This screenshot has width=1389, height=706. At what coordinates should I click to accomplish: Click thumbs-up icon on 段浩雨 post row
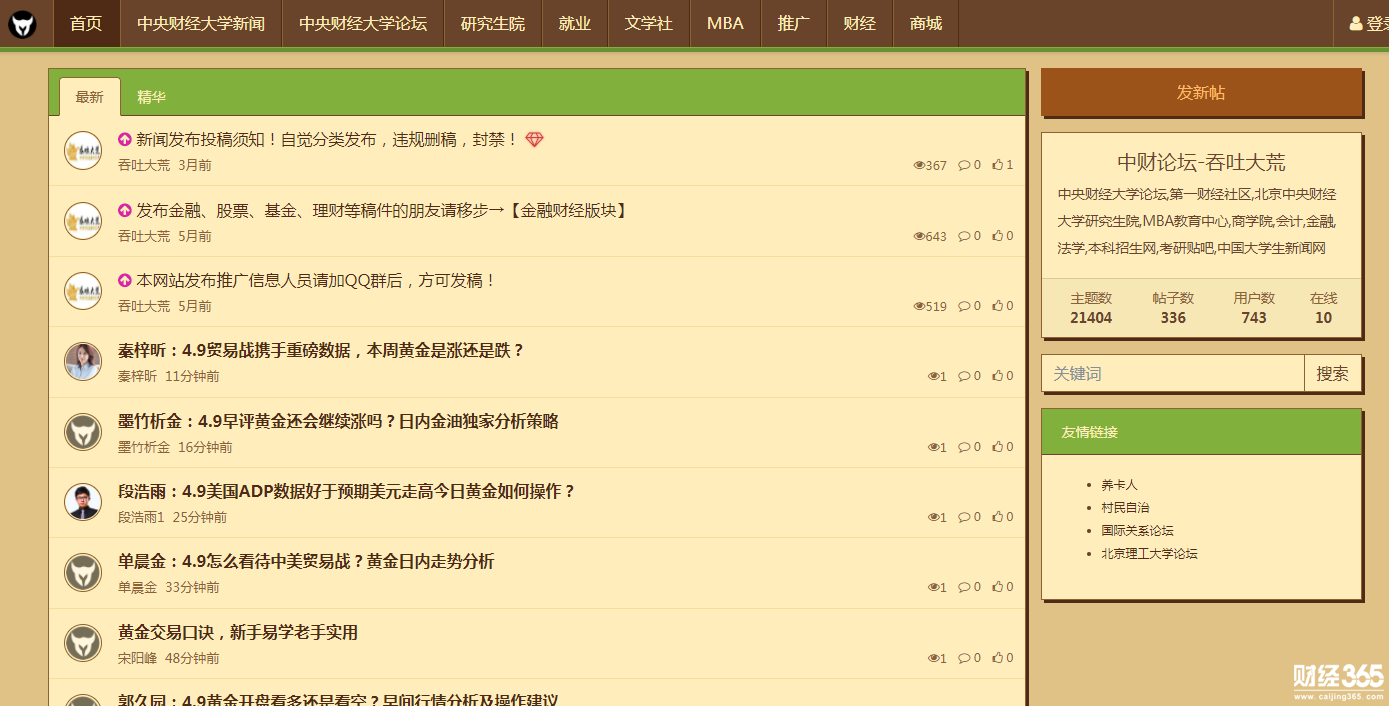pos(997,517)
